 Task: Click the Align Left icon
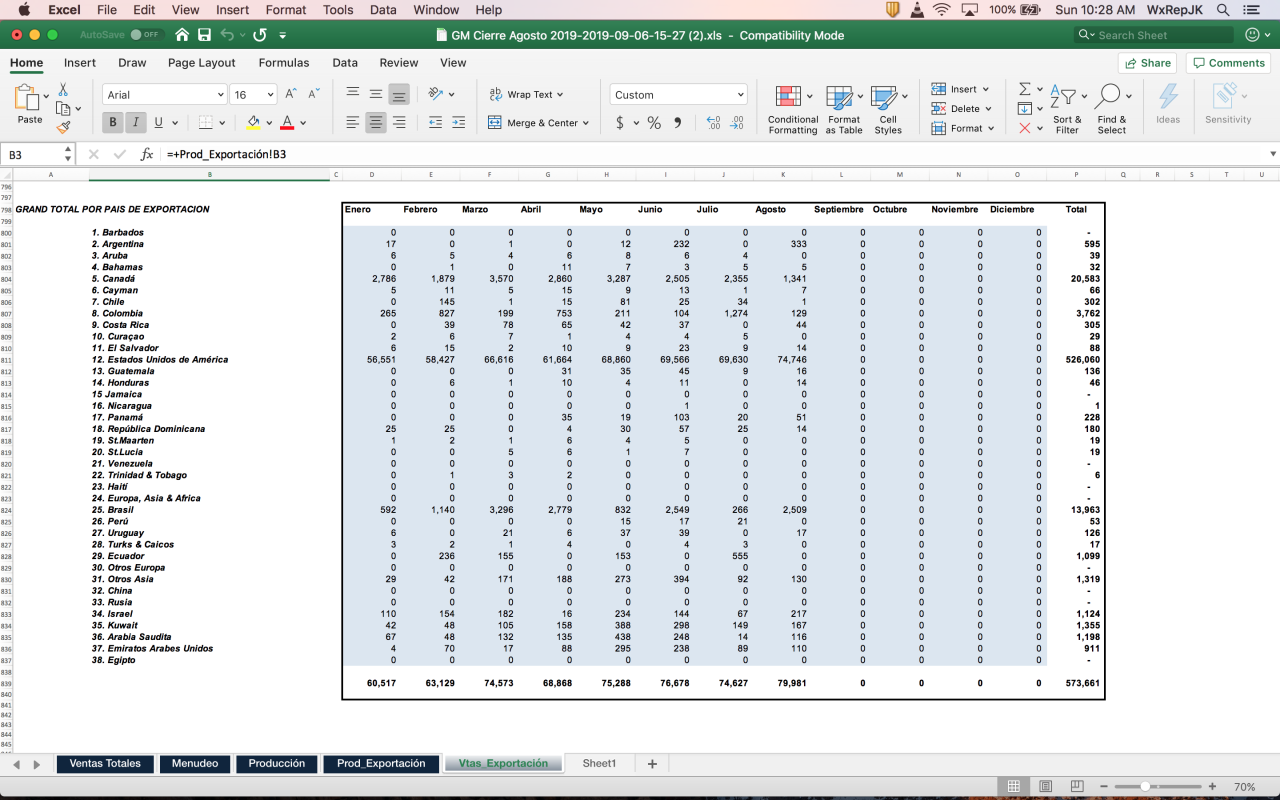click(352, 123)
